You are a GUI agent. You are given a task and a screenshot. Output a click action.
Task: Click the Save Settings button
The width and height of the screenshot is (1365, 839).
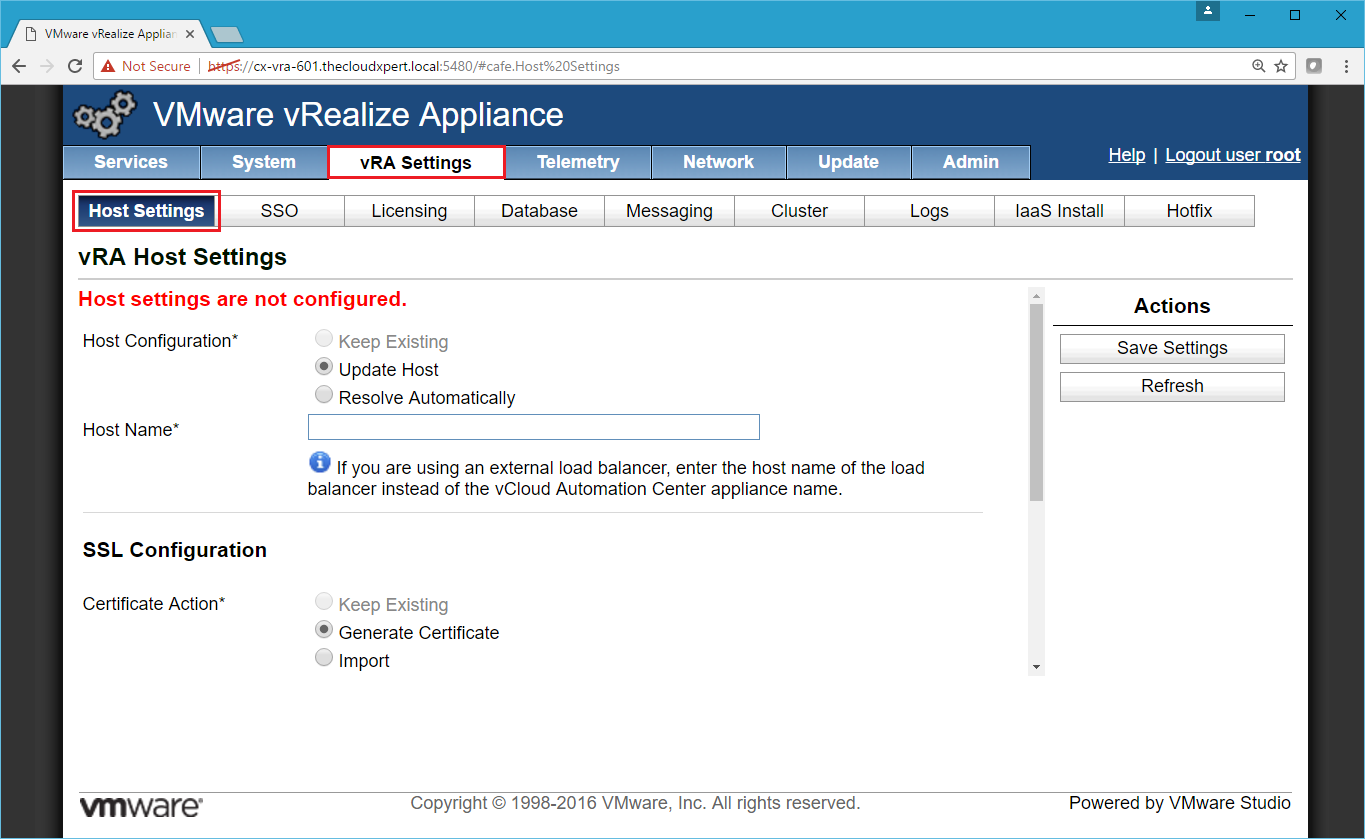1171,348
